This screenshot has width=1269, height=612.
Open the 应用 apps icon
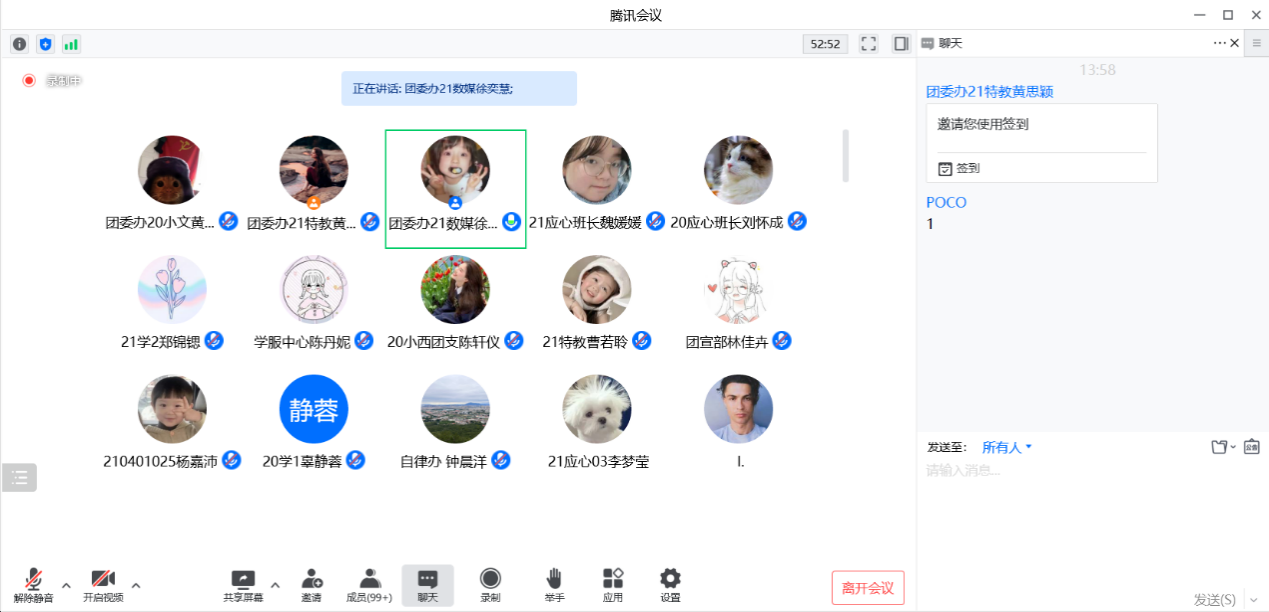(613, 585)
